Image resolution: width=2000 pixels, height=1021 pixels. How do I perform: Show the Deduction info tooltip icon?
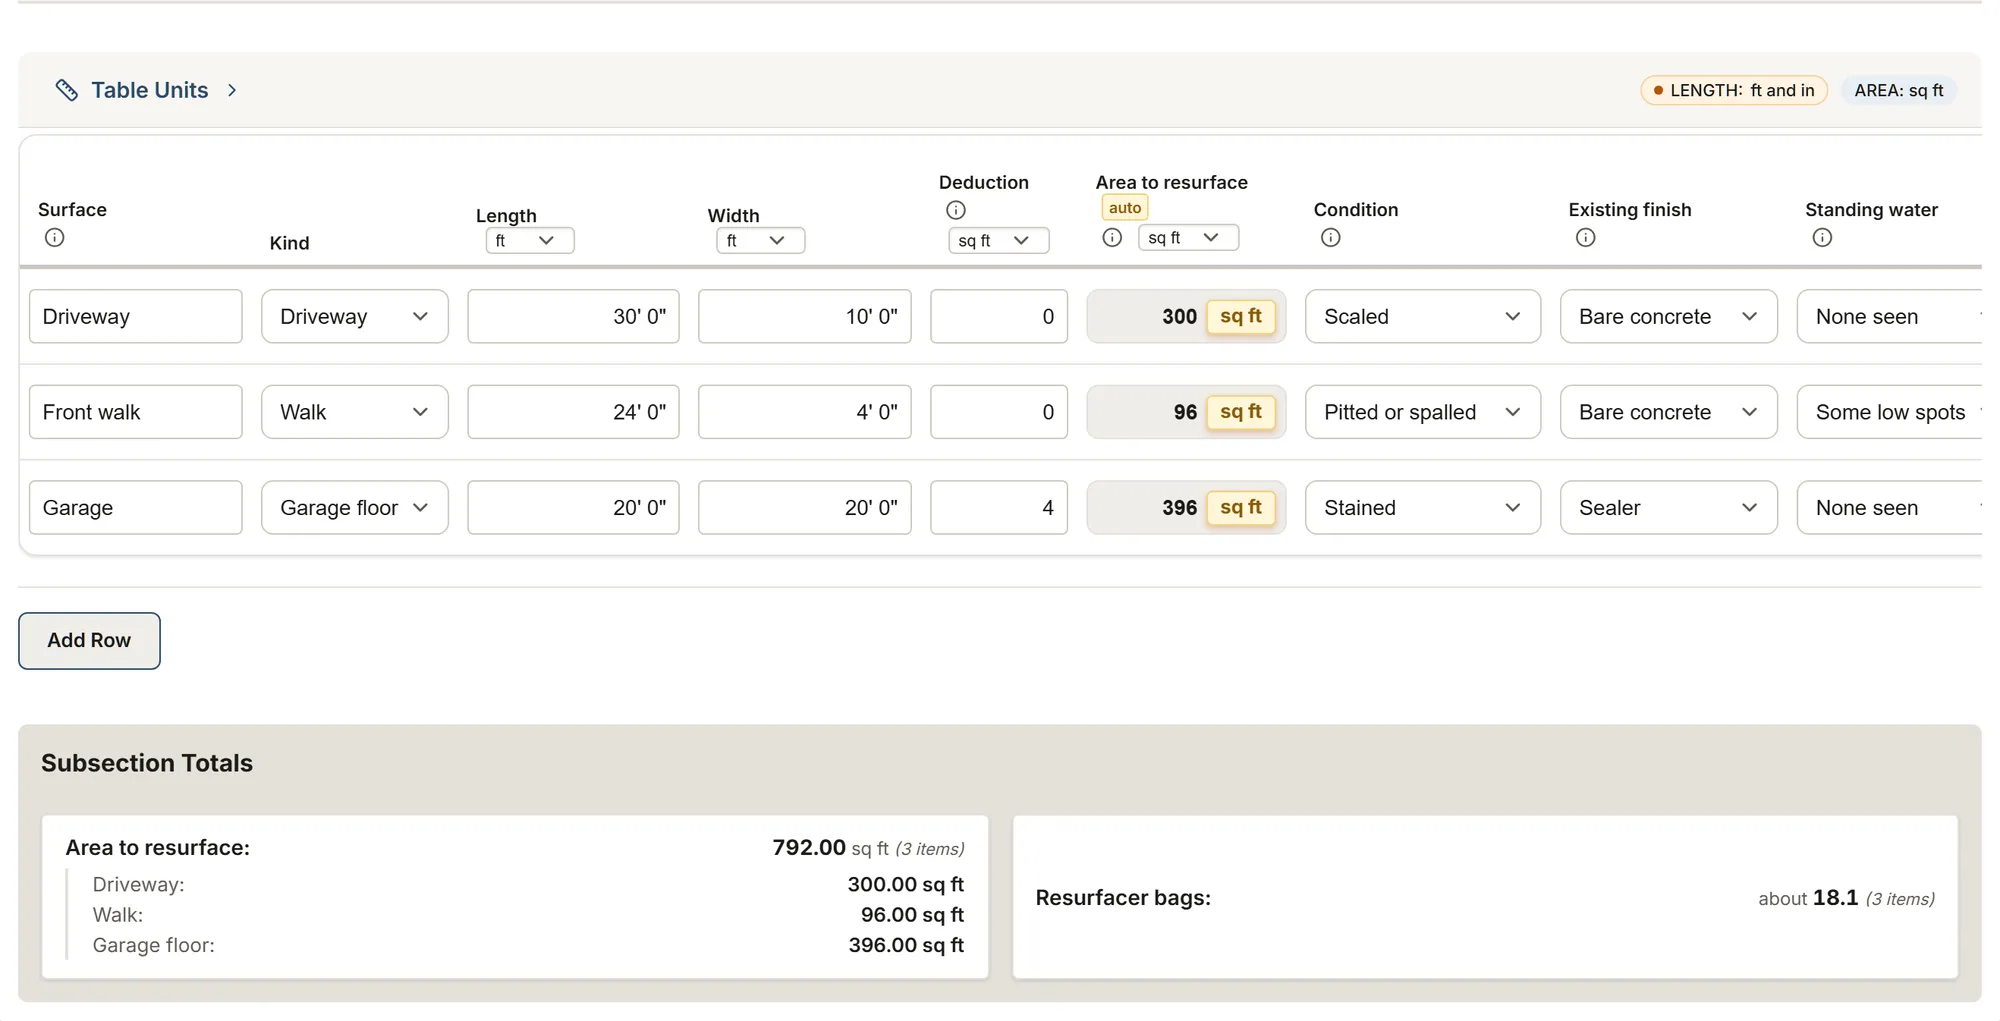(956, 210)
